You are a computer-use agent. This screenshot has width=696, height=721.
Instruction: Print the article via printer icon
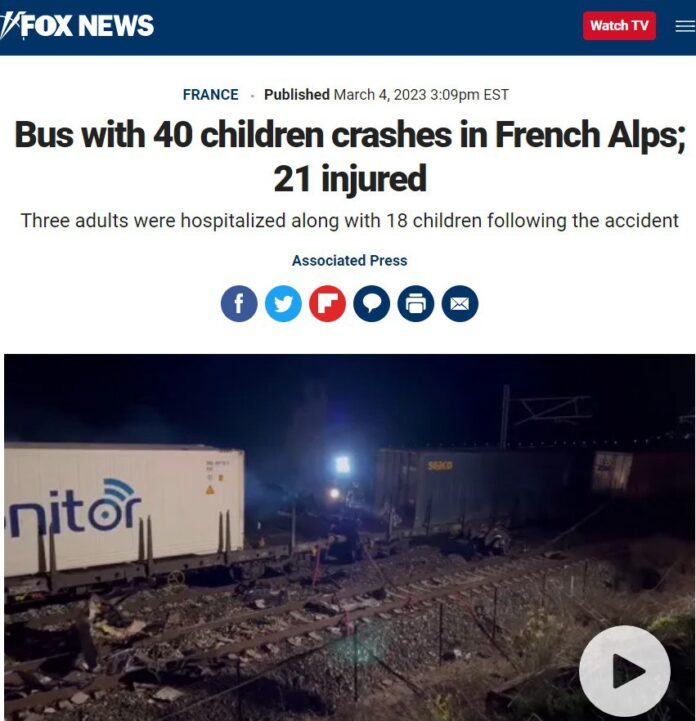pyautogui.click(x=416, y=303)
